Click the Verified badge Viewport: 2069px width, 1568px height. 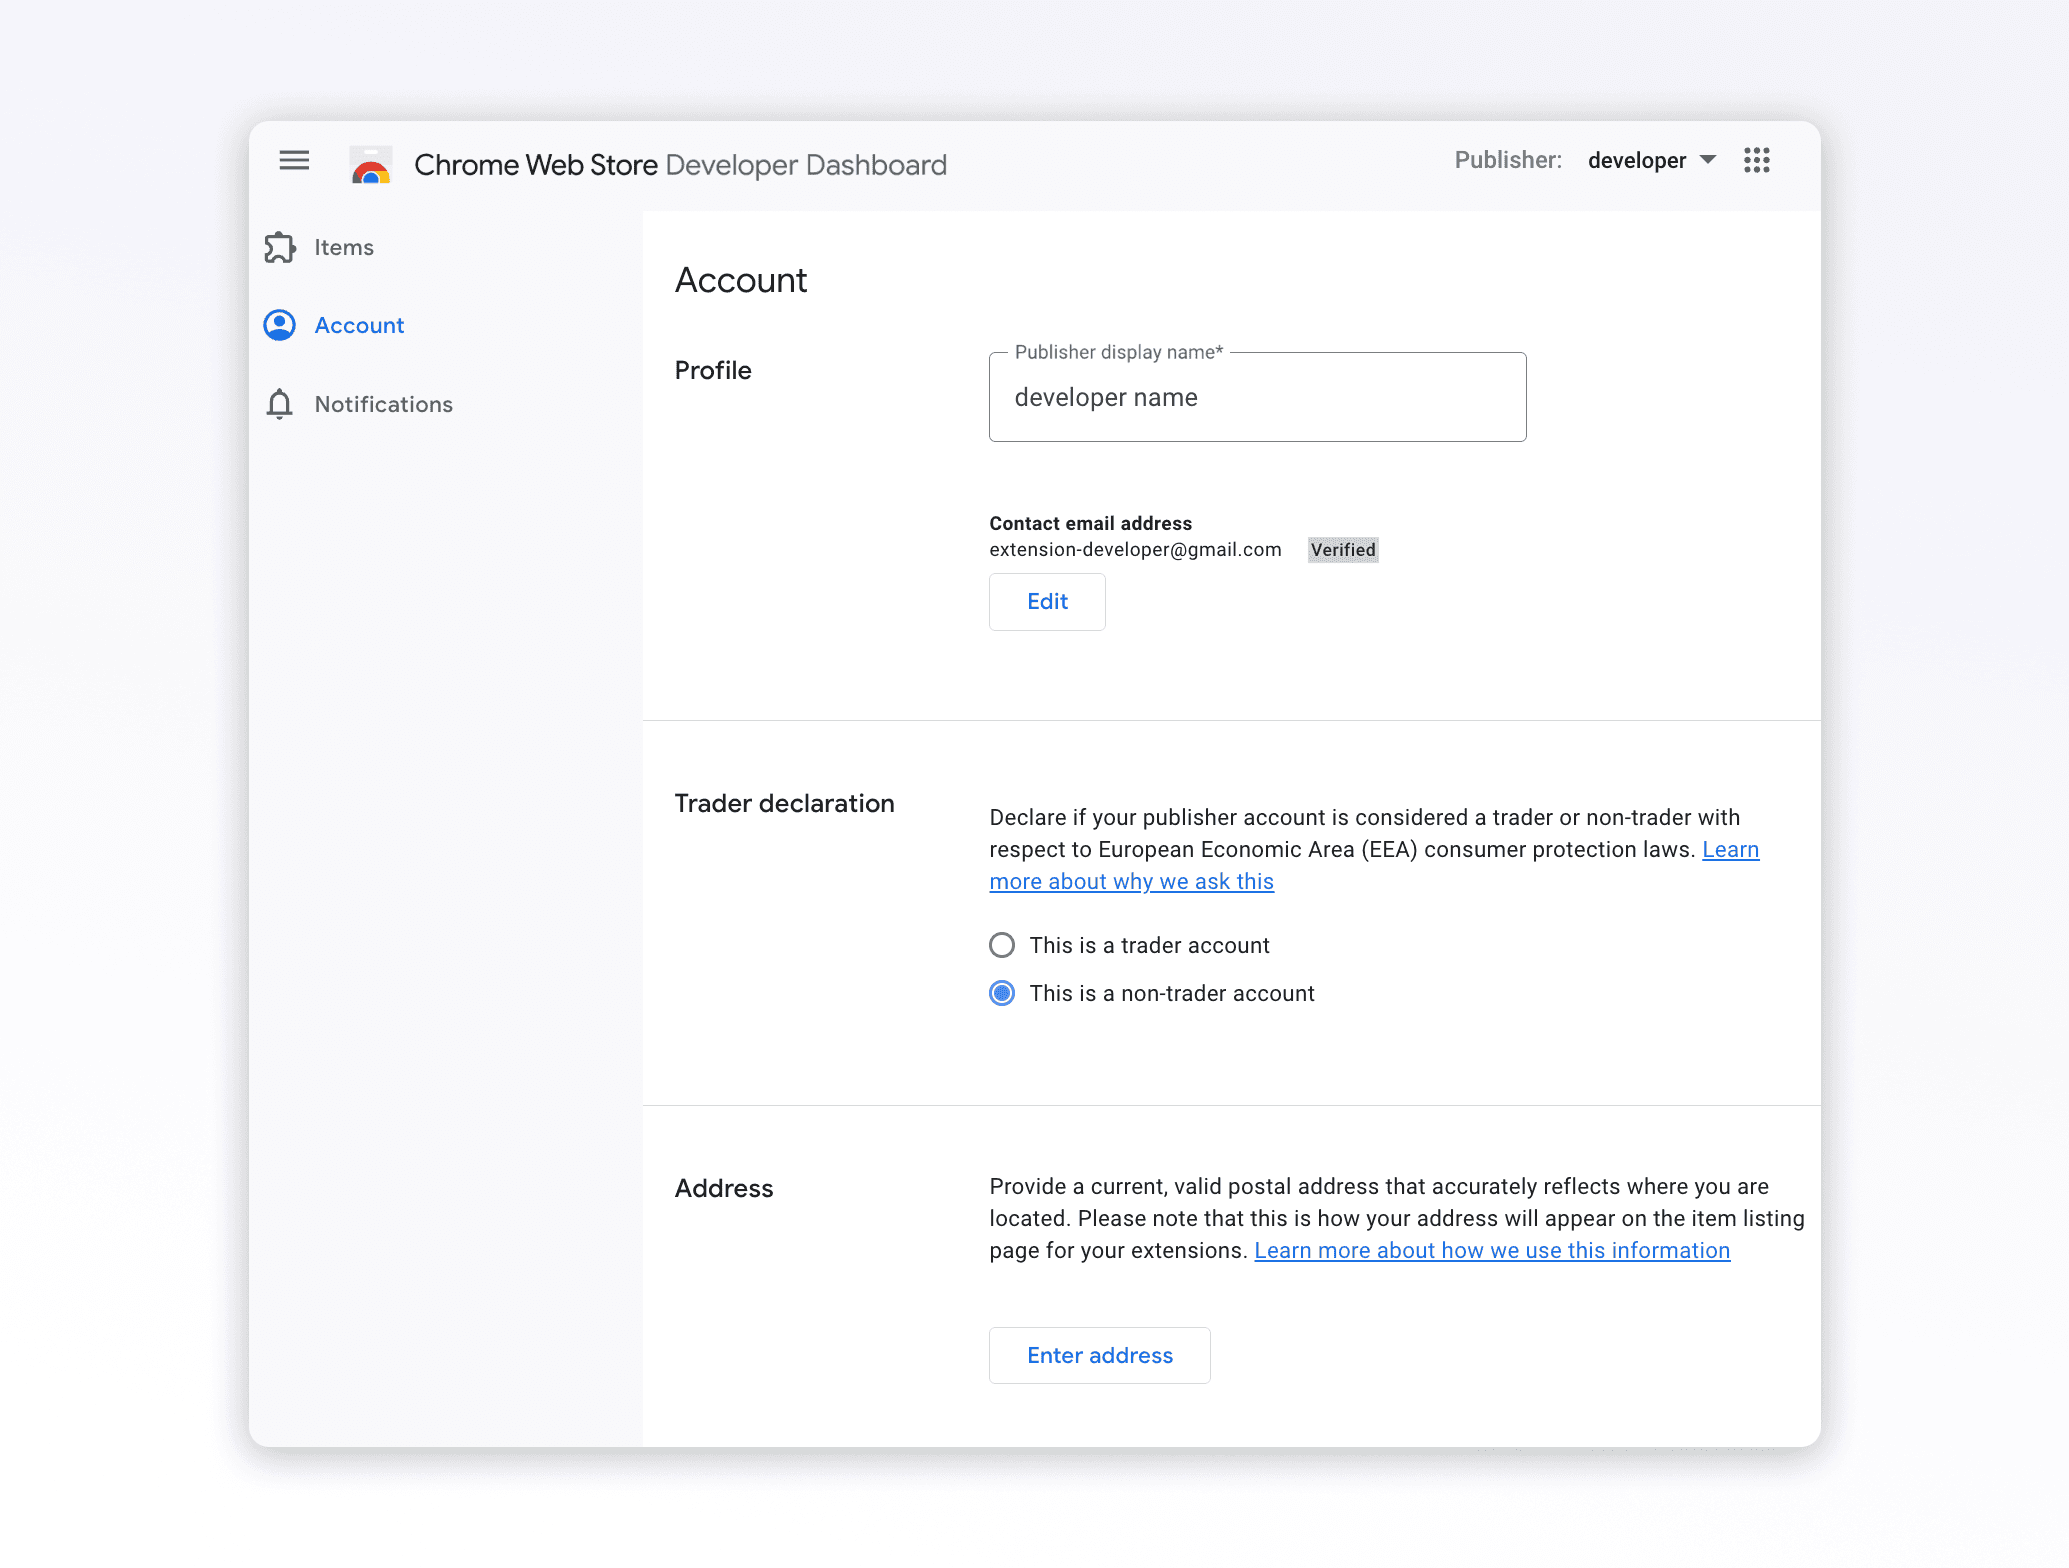coord(1343,549)
